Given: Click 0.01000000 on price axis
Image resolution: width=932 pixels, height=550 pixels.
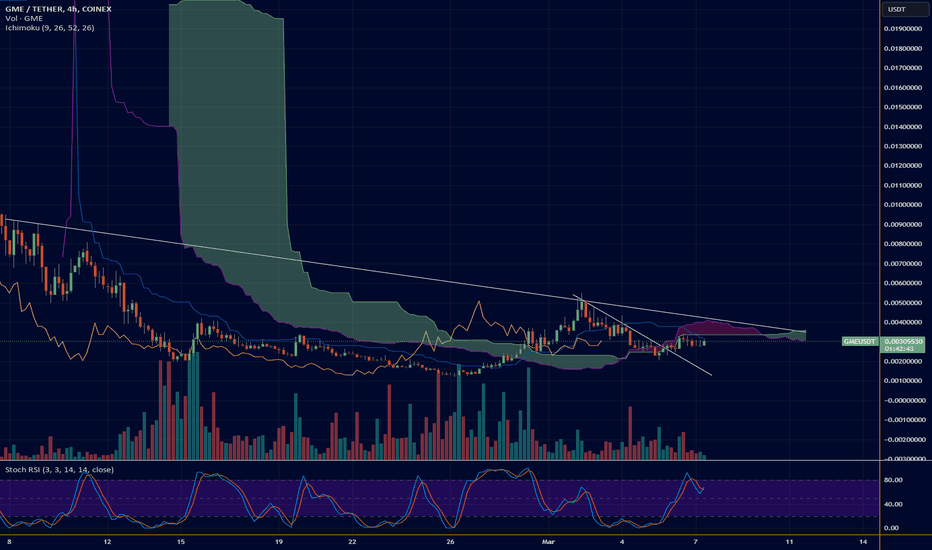Looking at the screenshot, I should point(903,205).
